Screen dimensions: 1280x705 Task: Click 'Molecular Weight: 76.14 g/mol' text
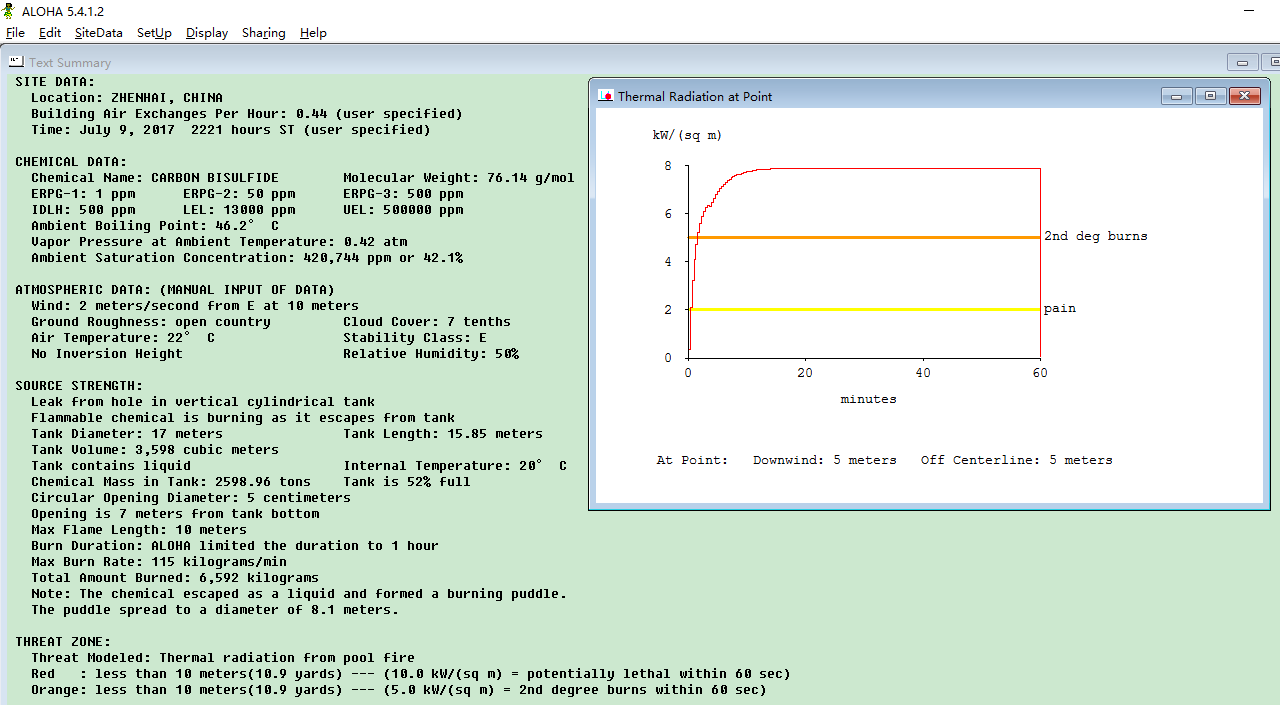(x=459, y=178)
